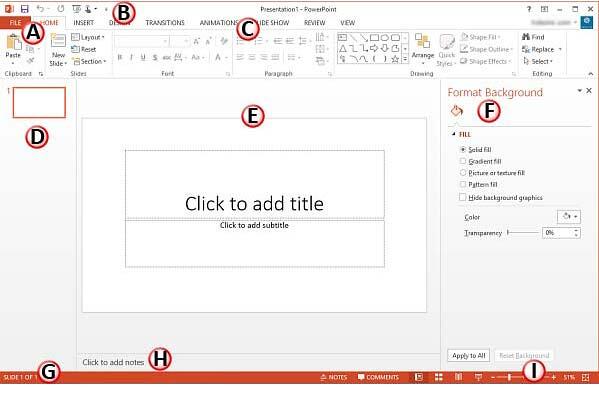Close the Format Background pane
This screenshot has width=599, height=397.
pyautogui.click(x=589, y=91)
